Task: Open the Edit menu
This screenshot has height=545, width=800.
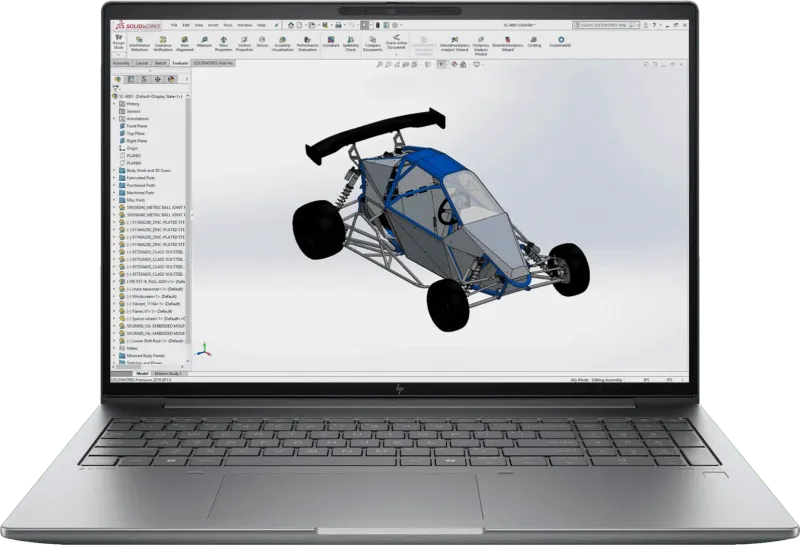Action: [x=186, y=25]
